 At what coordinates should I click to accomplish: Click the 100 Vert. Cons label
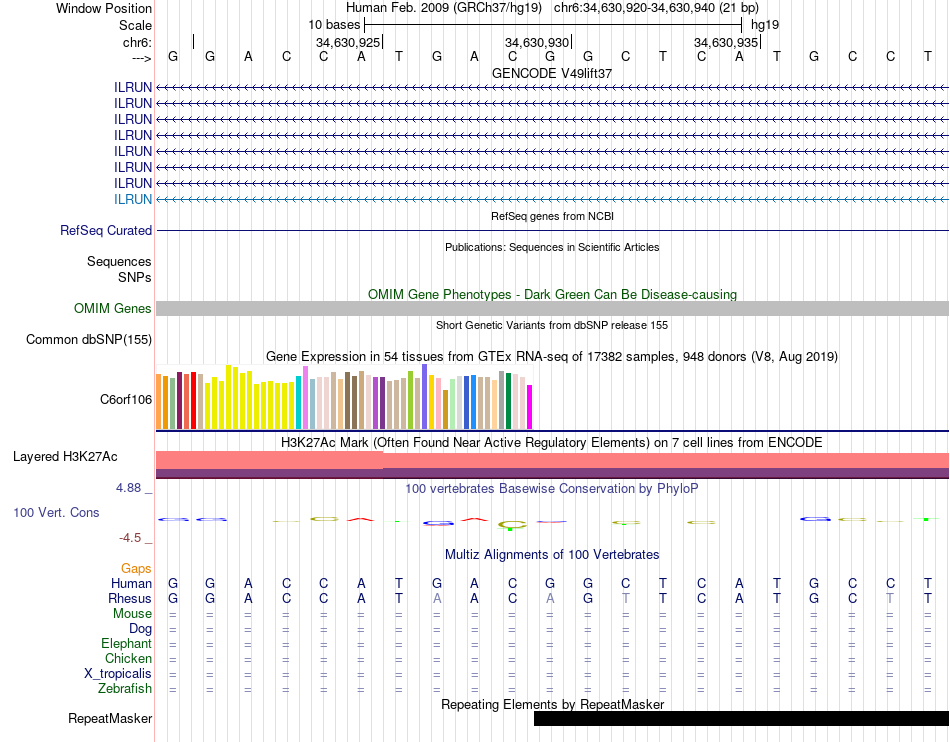tap(56, 512)
